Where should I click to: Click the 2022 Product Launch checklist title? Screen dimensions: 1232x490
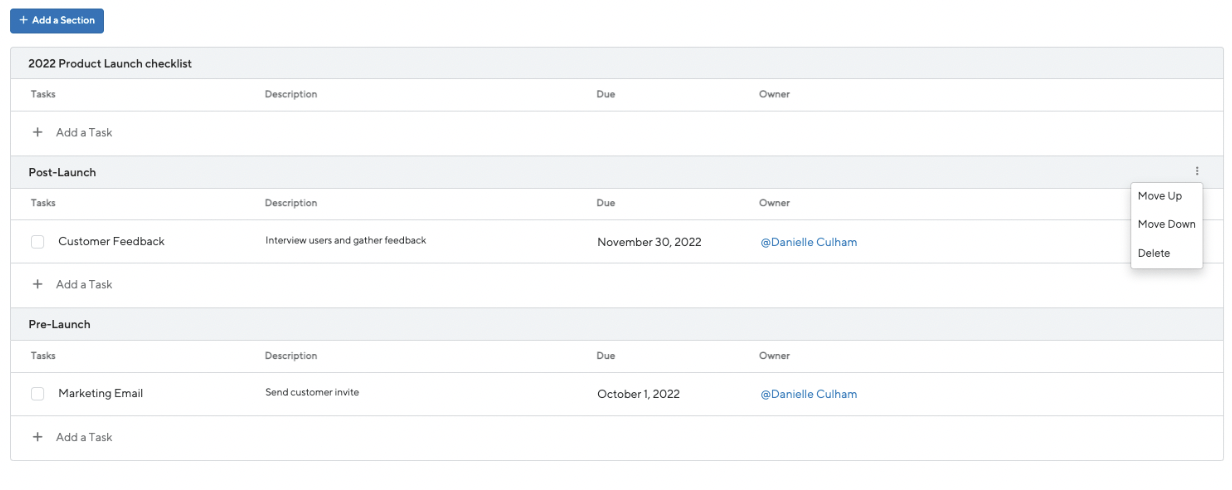click(x=110, y=63)
